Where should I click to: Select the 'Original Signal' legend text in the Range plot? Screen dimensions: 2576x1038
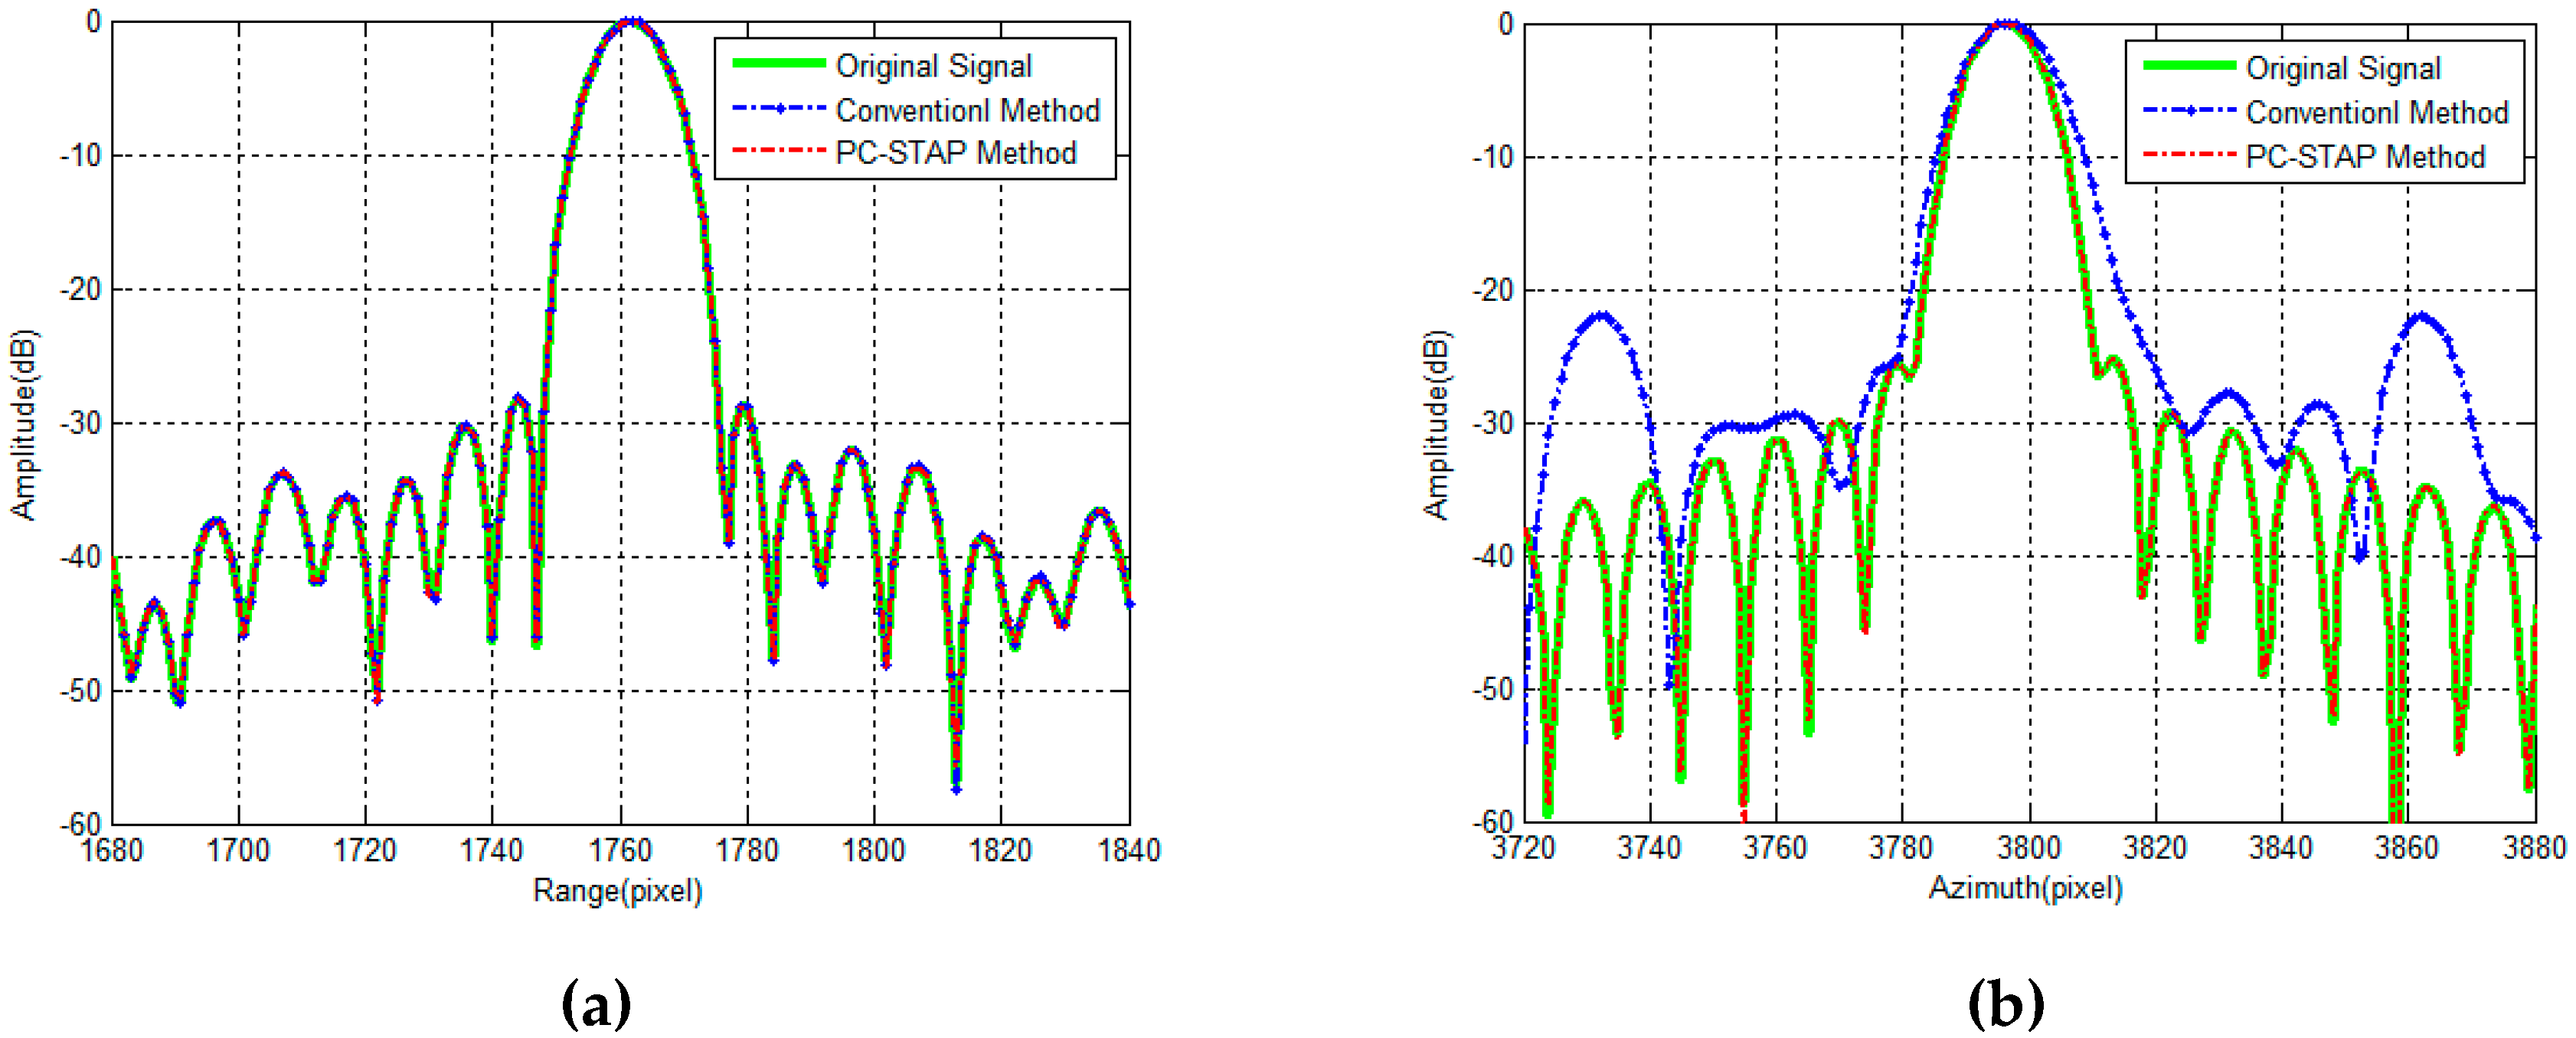[x=933, y=66]
